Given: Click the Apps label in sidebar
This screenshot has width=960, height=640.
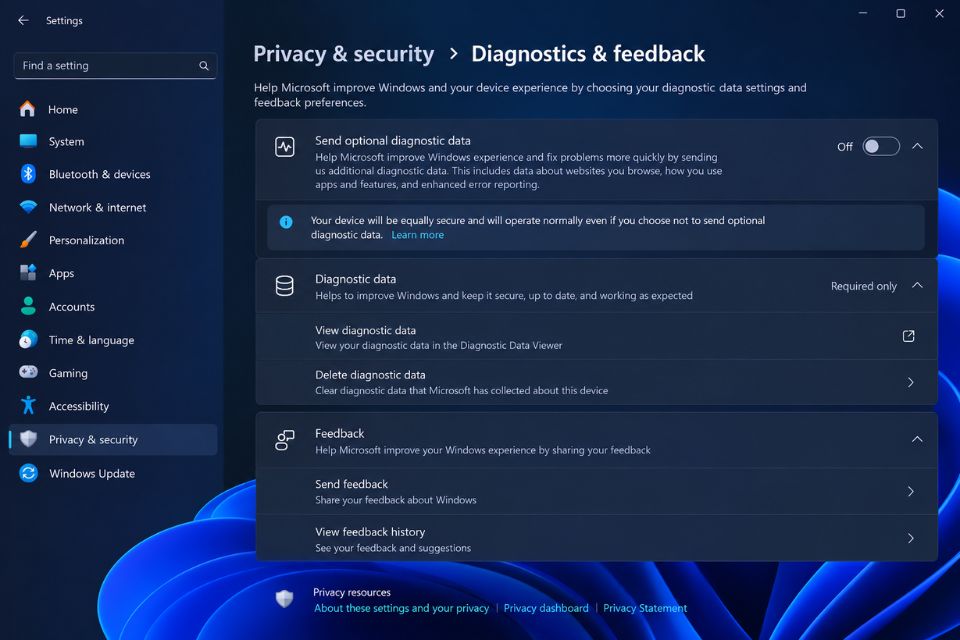Looking at the screenshot, I should 61,273.
